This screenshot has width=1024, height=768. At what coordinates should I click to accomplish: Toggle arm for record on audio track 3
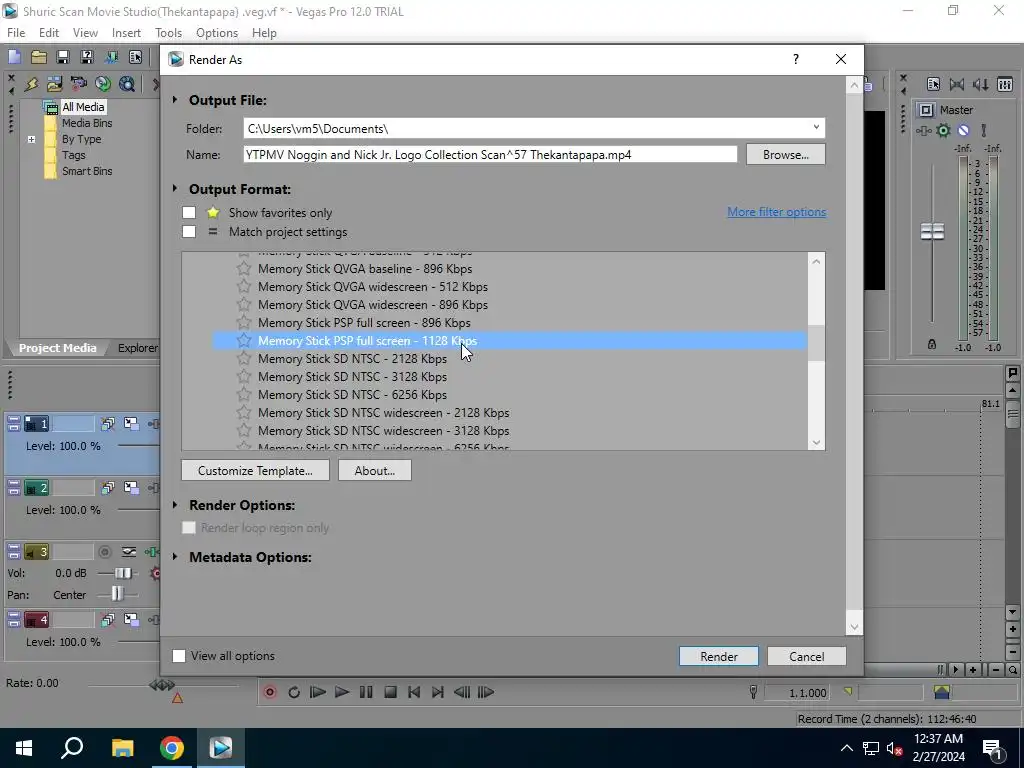click(x=104, y=552)
